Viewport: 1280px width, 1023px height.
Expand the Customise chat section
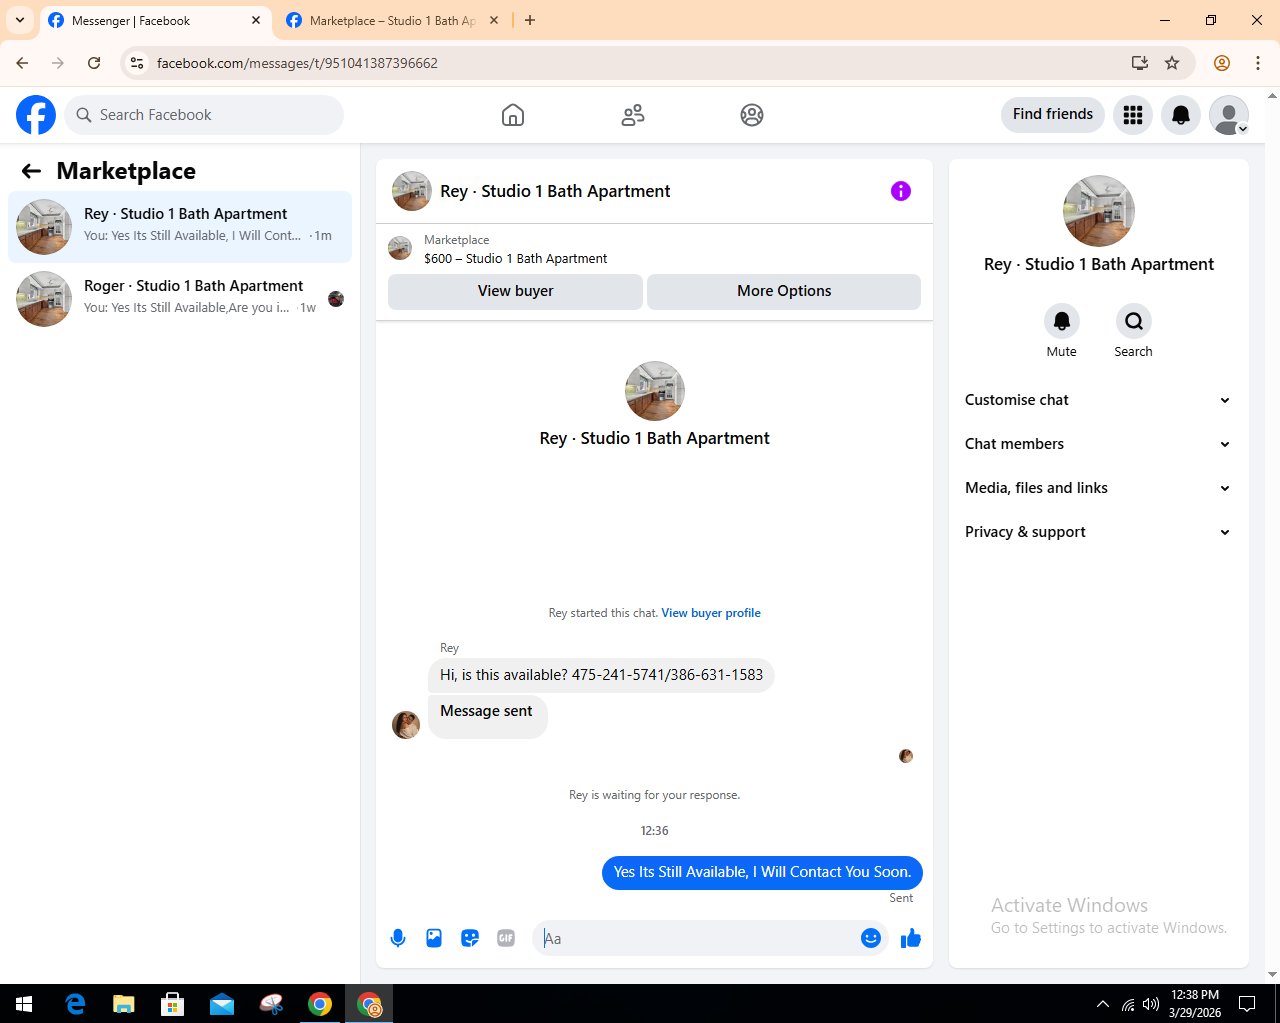tap(1098, 400)
